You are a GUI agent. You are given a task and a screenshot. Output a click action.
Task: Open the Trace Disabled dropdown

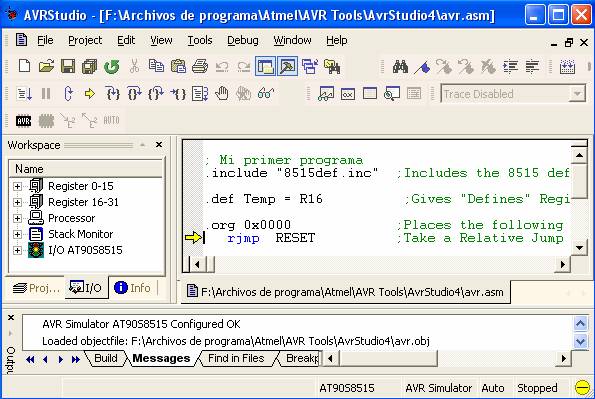[x=577, y=94]
